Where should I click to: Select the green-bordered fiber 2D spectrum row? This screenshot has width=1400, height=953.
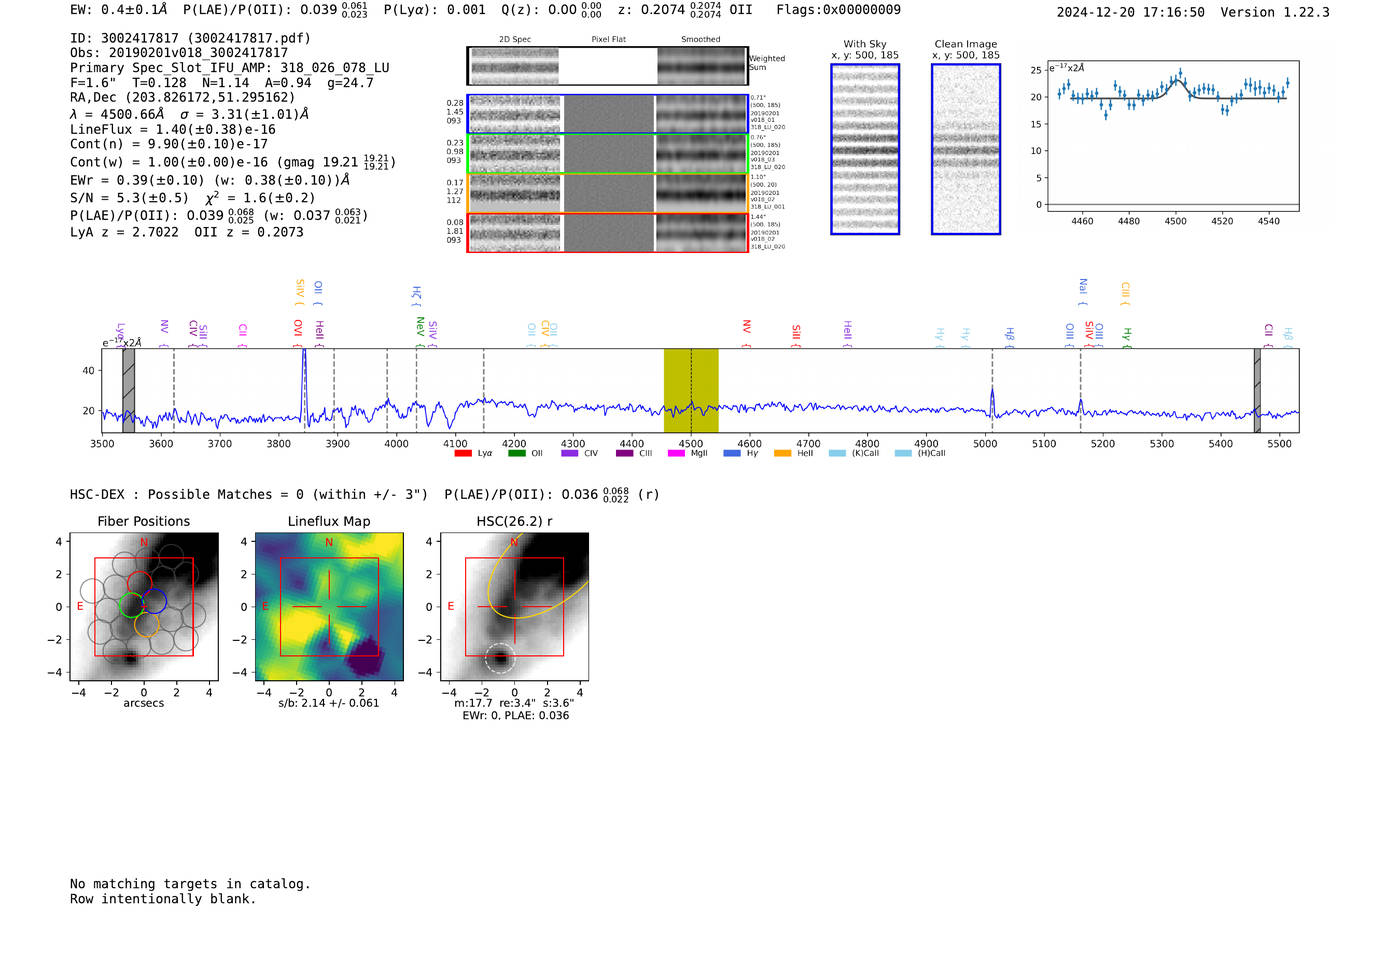point(608,154)
